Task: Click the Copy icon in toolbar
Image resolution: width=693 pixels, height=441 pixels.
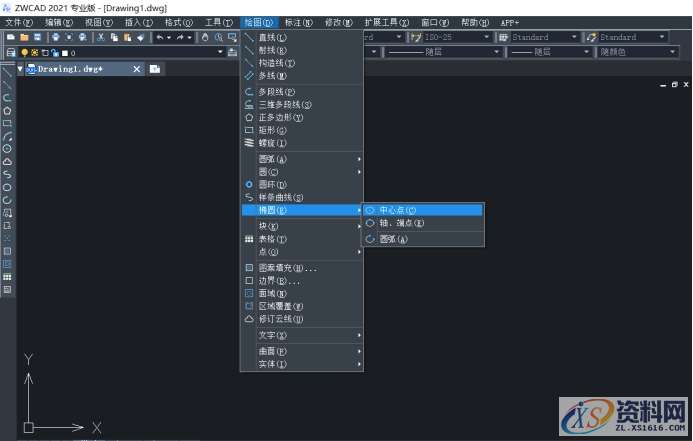Action: [x=114, y=37]
